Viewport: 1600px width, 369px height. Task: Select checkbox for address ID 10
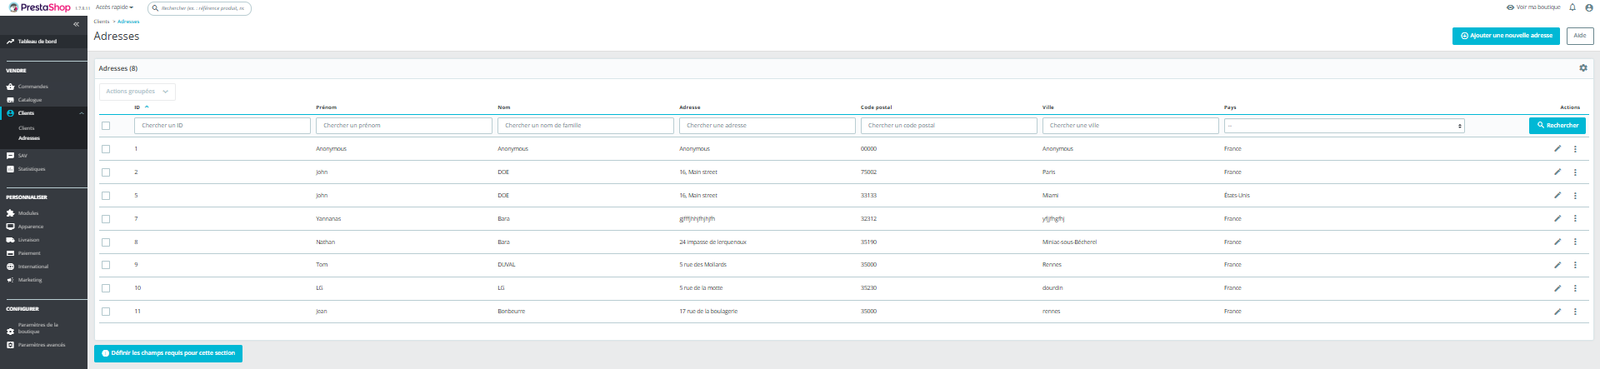(106, 288)
